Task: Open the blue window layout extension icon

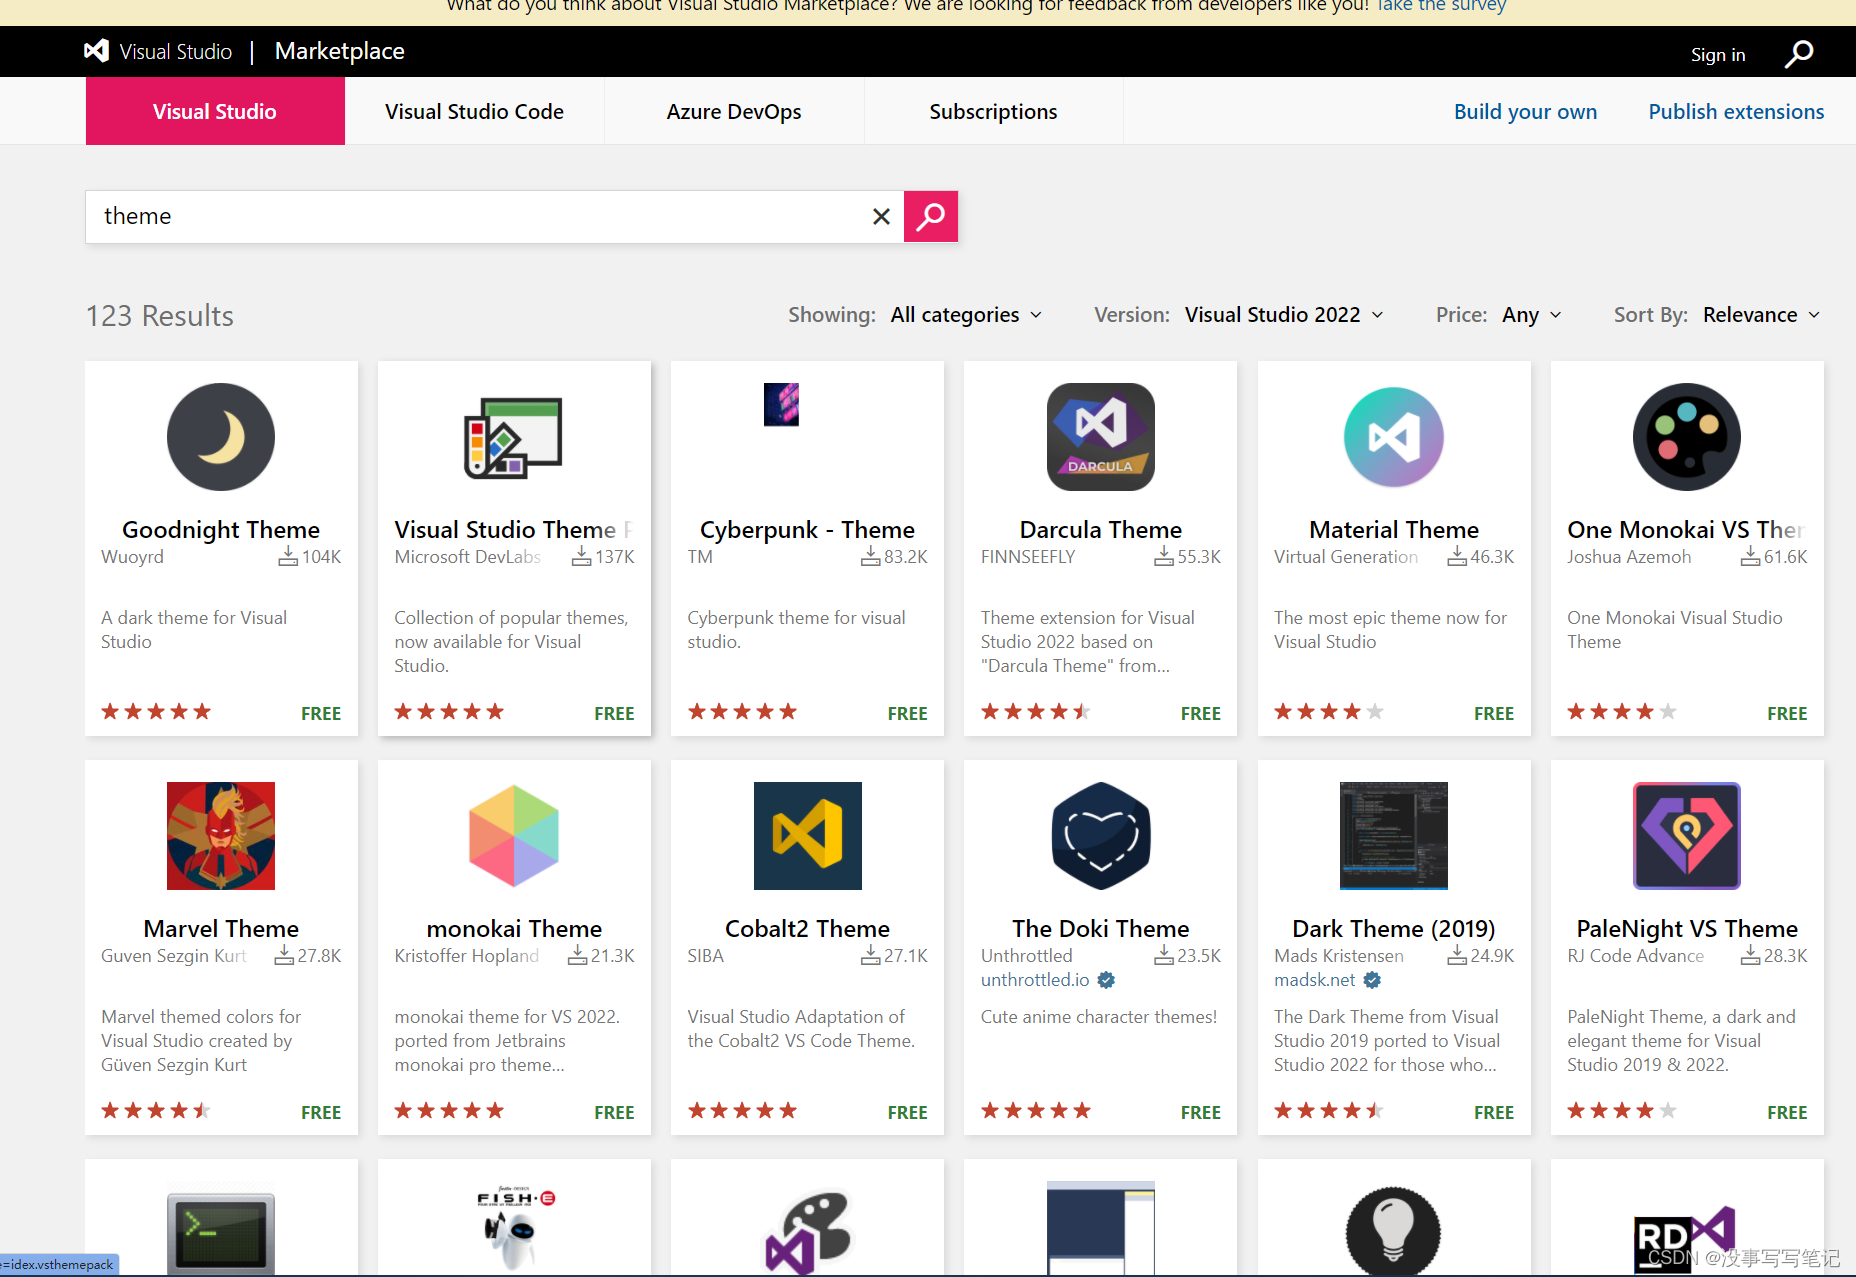Action: [x=1101, y=1229]
